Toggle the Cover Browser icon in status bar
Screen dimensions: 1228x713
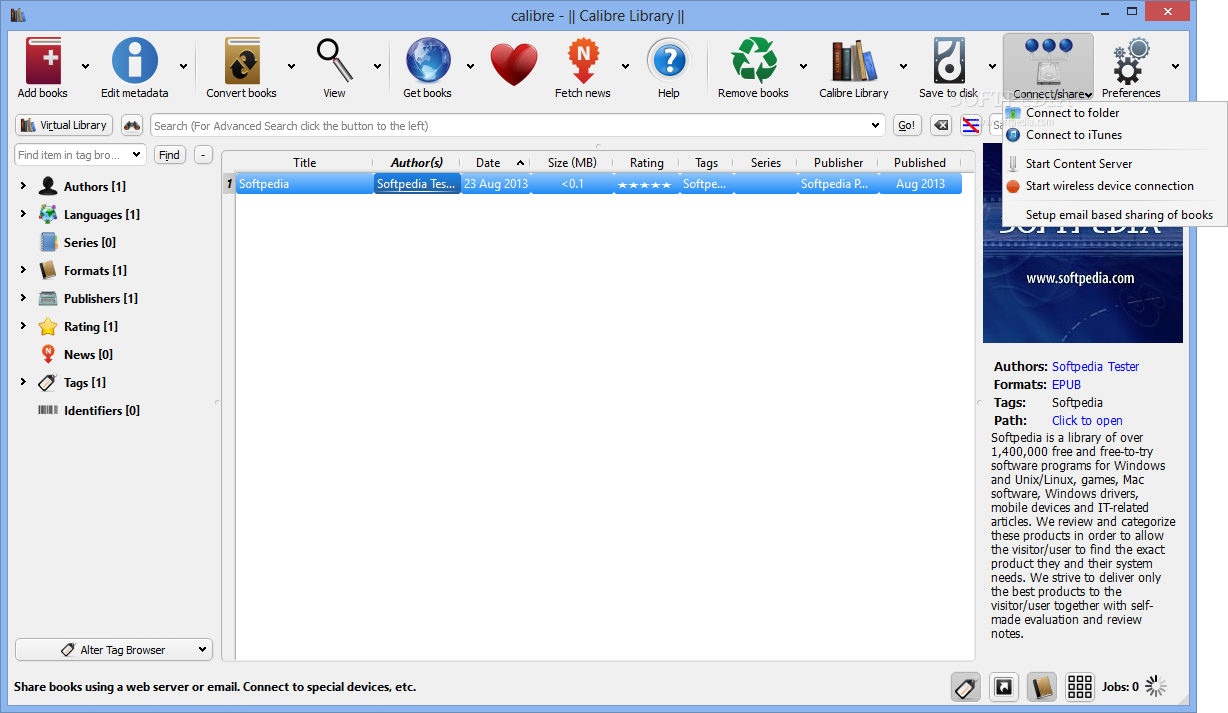tap(1003, 687)
